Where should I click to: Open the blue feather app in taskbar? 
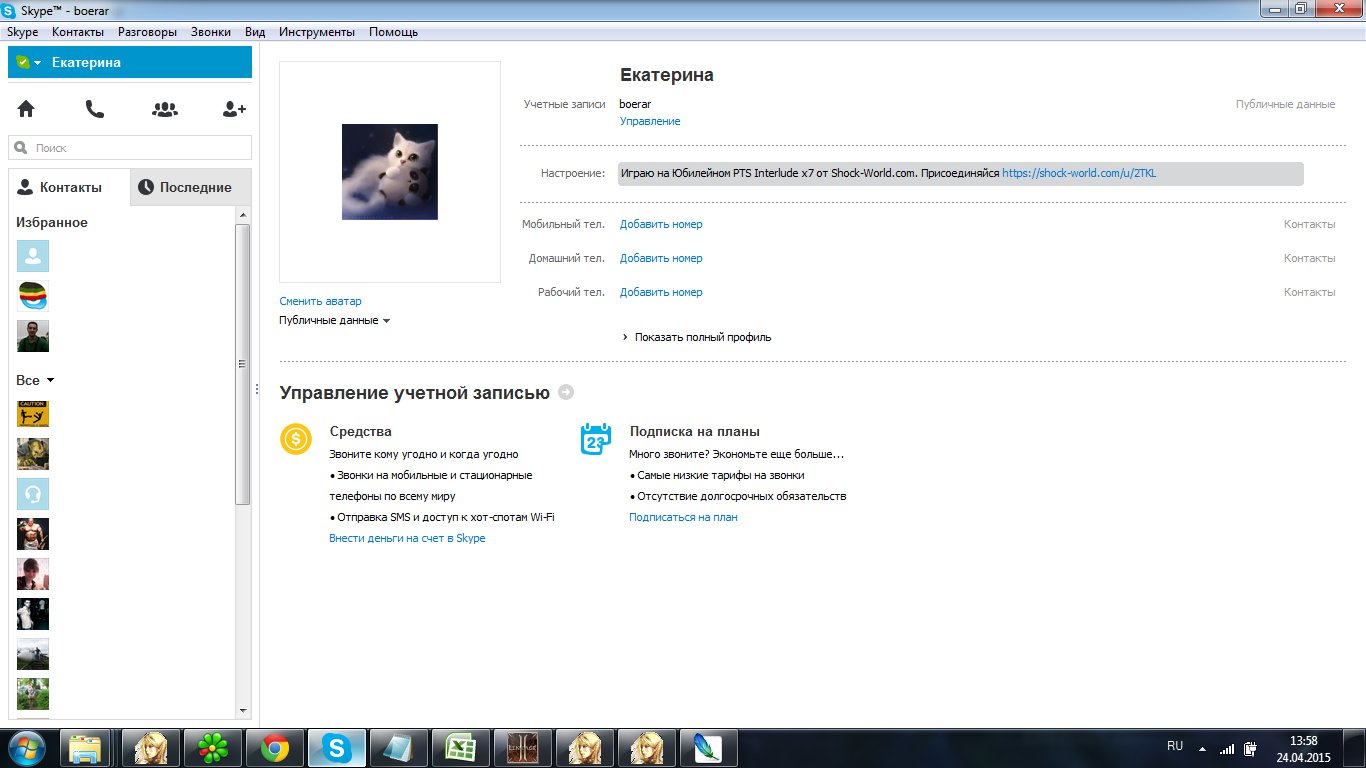click(x=708, y=747)
